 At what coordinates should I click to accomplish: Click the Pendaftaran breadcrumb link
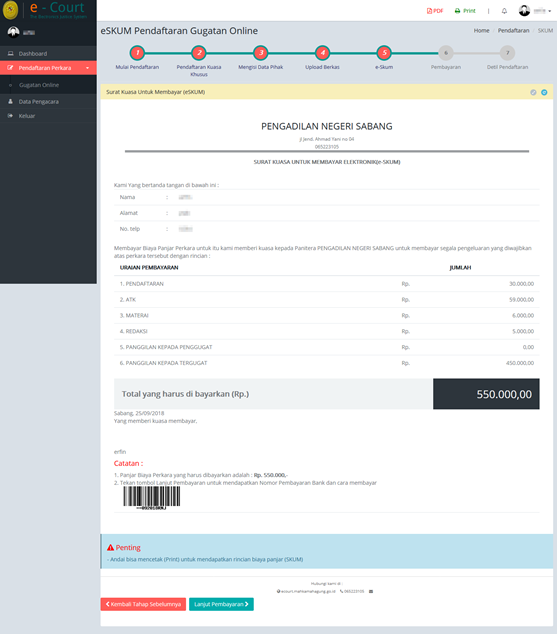click(x=513, y=30)
